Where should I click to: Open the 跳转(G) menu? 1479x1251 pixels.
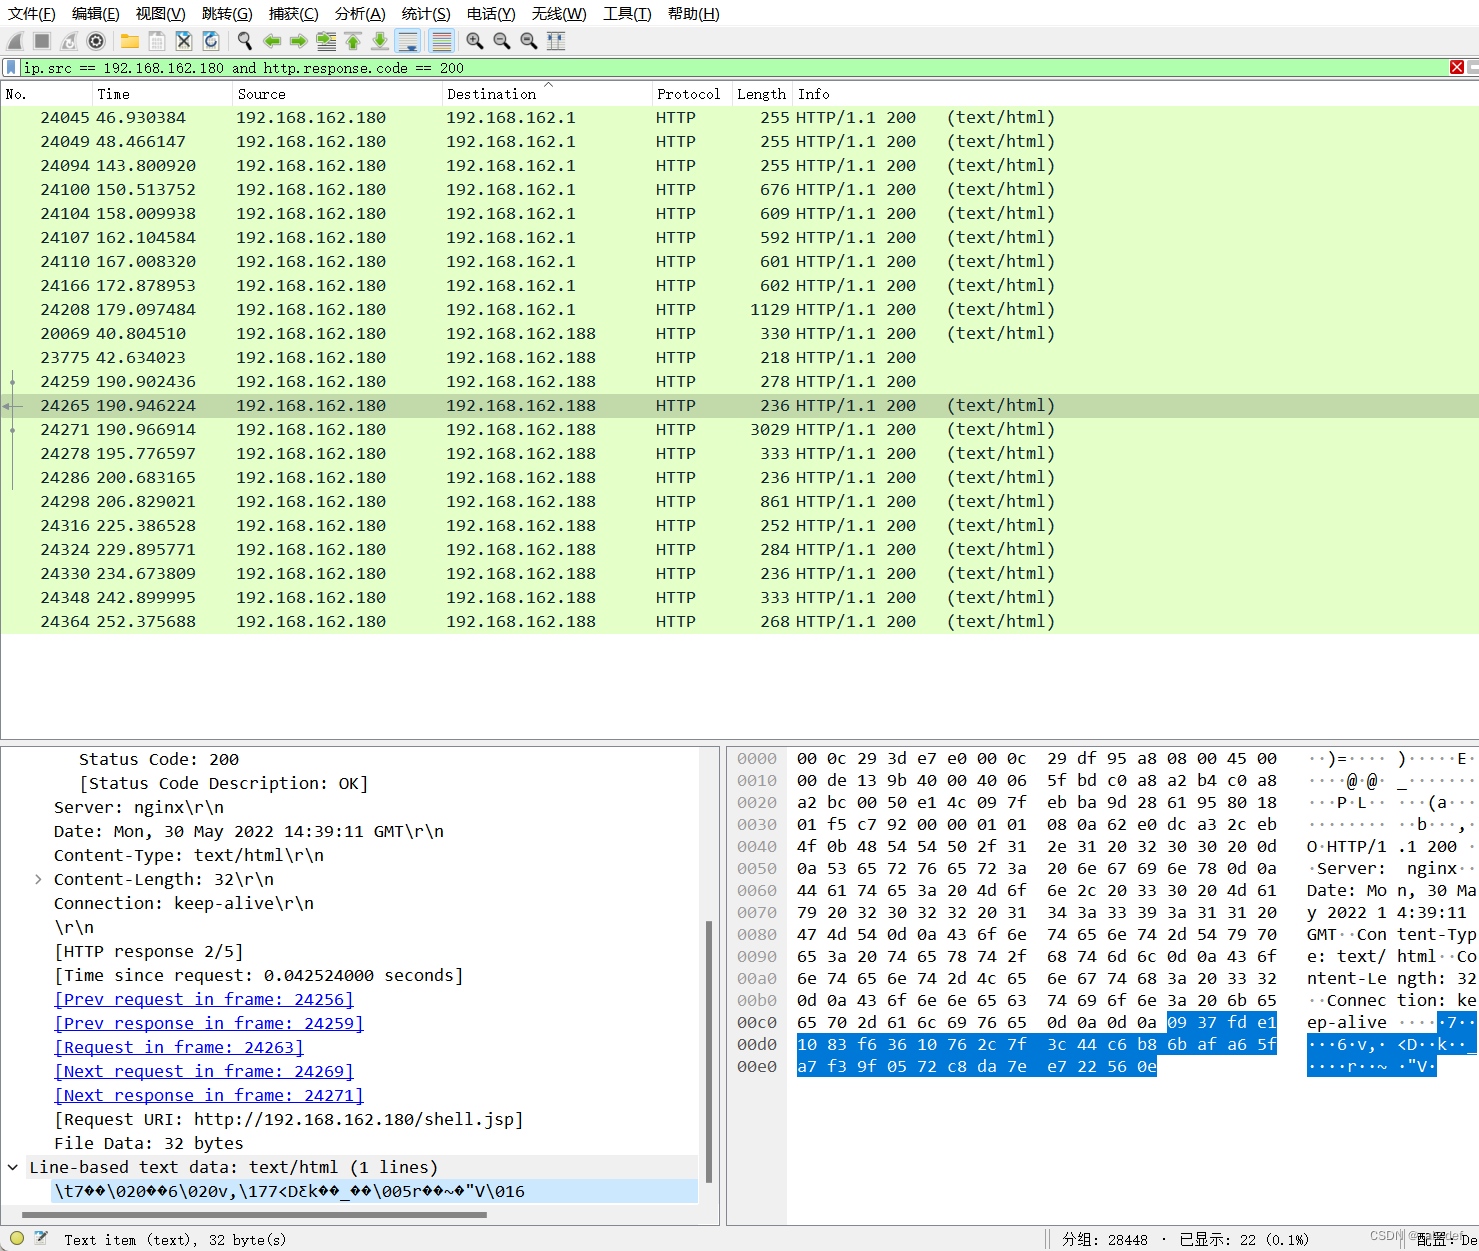[x=227, y=13]
